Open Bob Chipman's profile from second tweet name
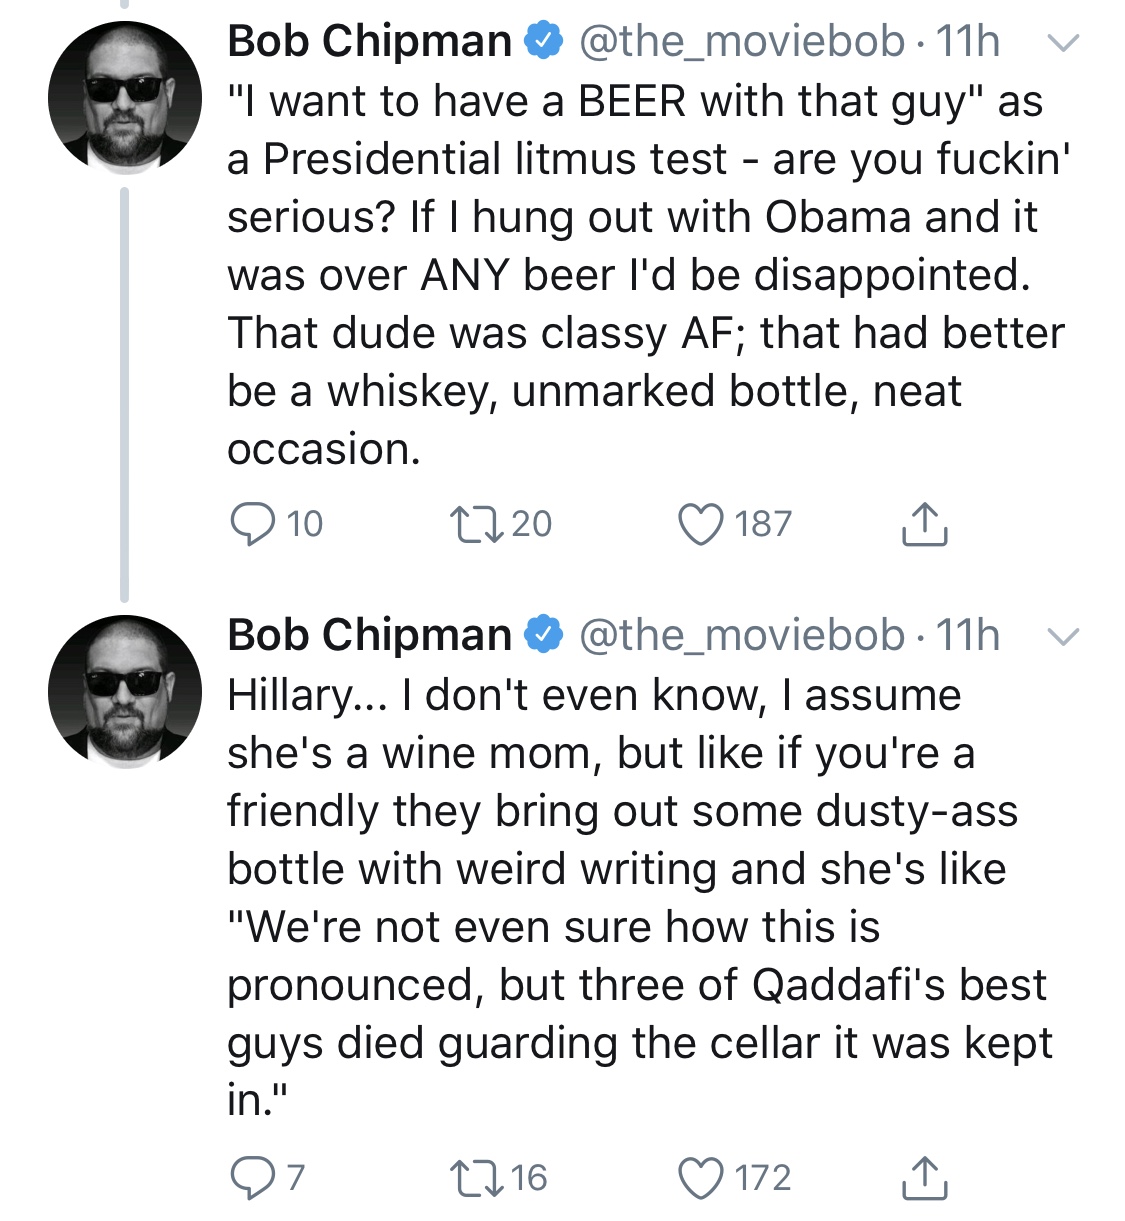Screen dimensions: 1125x1221 (370, 635)
